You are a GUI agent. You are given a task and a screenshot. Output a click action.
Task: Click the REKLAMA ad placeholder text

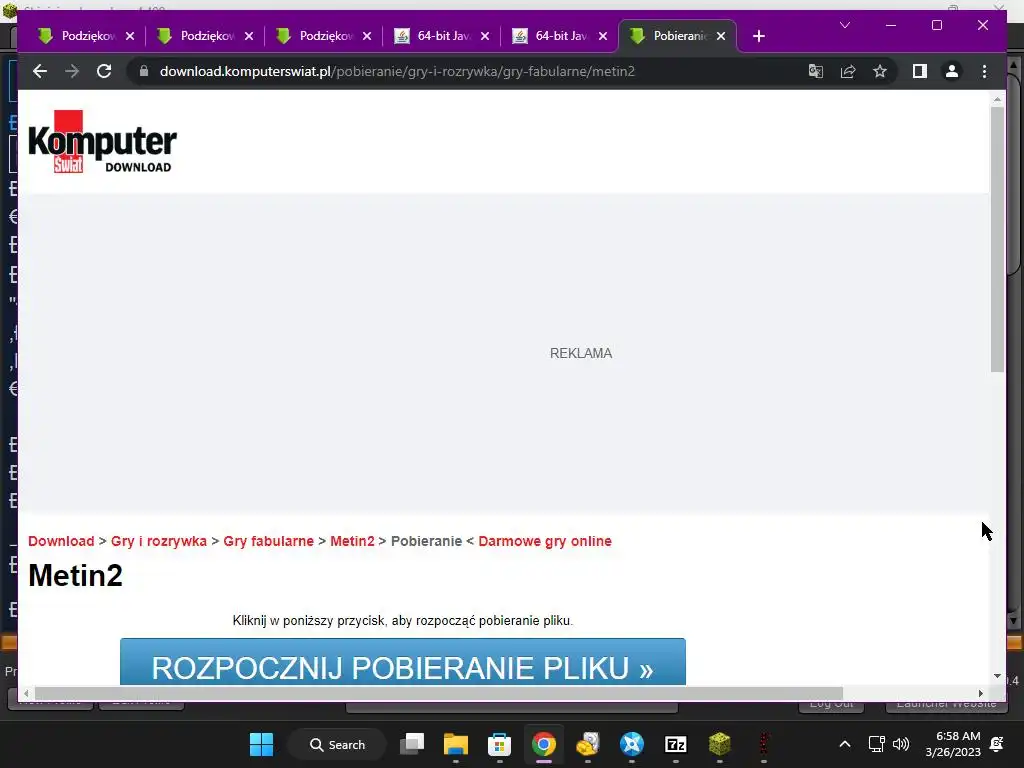tap(581, 353)
